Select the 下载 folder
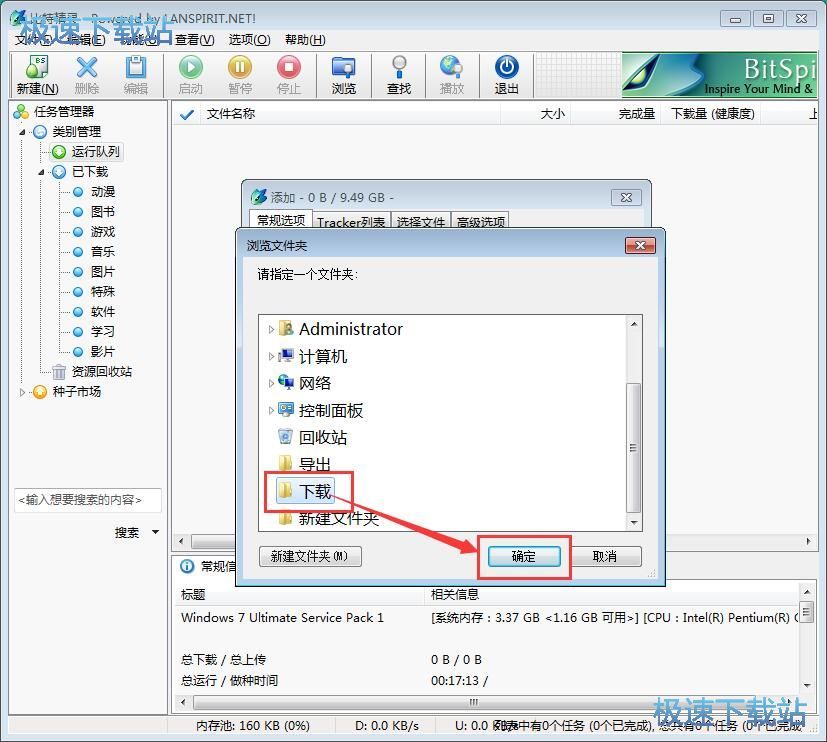This screenshot has height=742, width=827. tap(306, 492)
